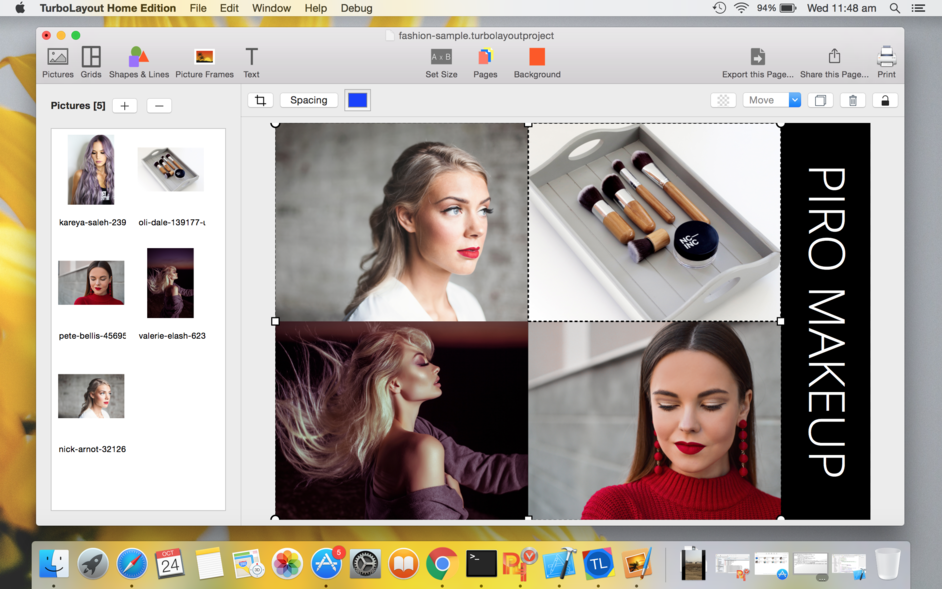Screen dimensions: 942x589
Task: Click the Spacing button
Action: click(309, 100)
